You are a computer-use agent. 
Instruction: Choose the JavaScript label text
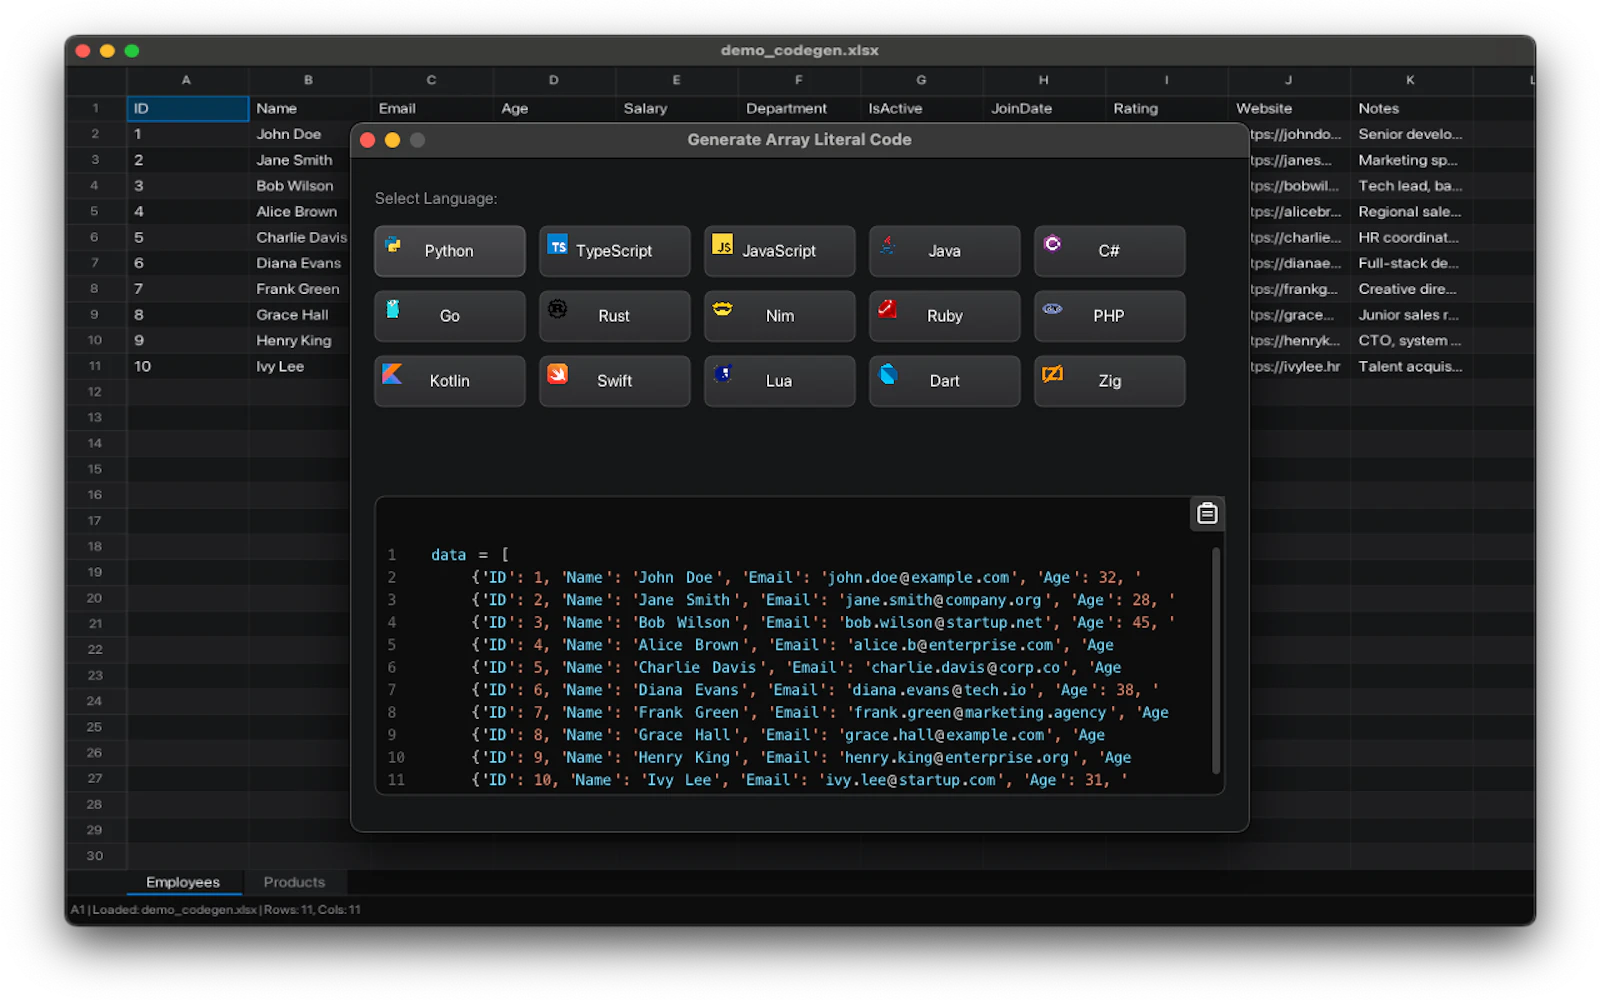[779, 251]
